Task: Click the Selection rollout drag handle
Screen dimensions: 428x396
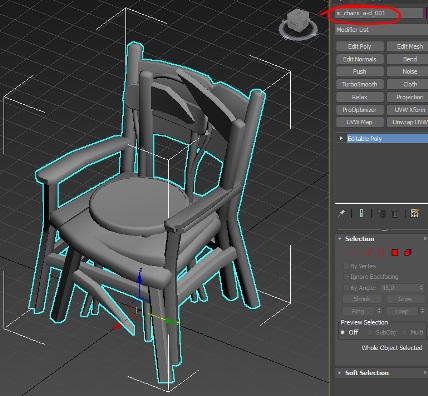Action: (425, 239)
